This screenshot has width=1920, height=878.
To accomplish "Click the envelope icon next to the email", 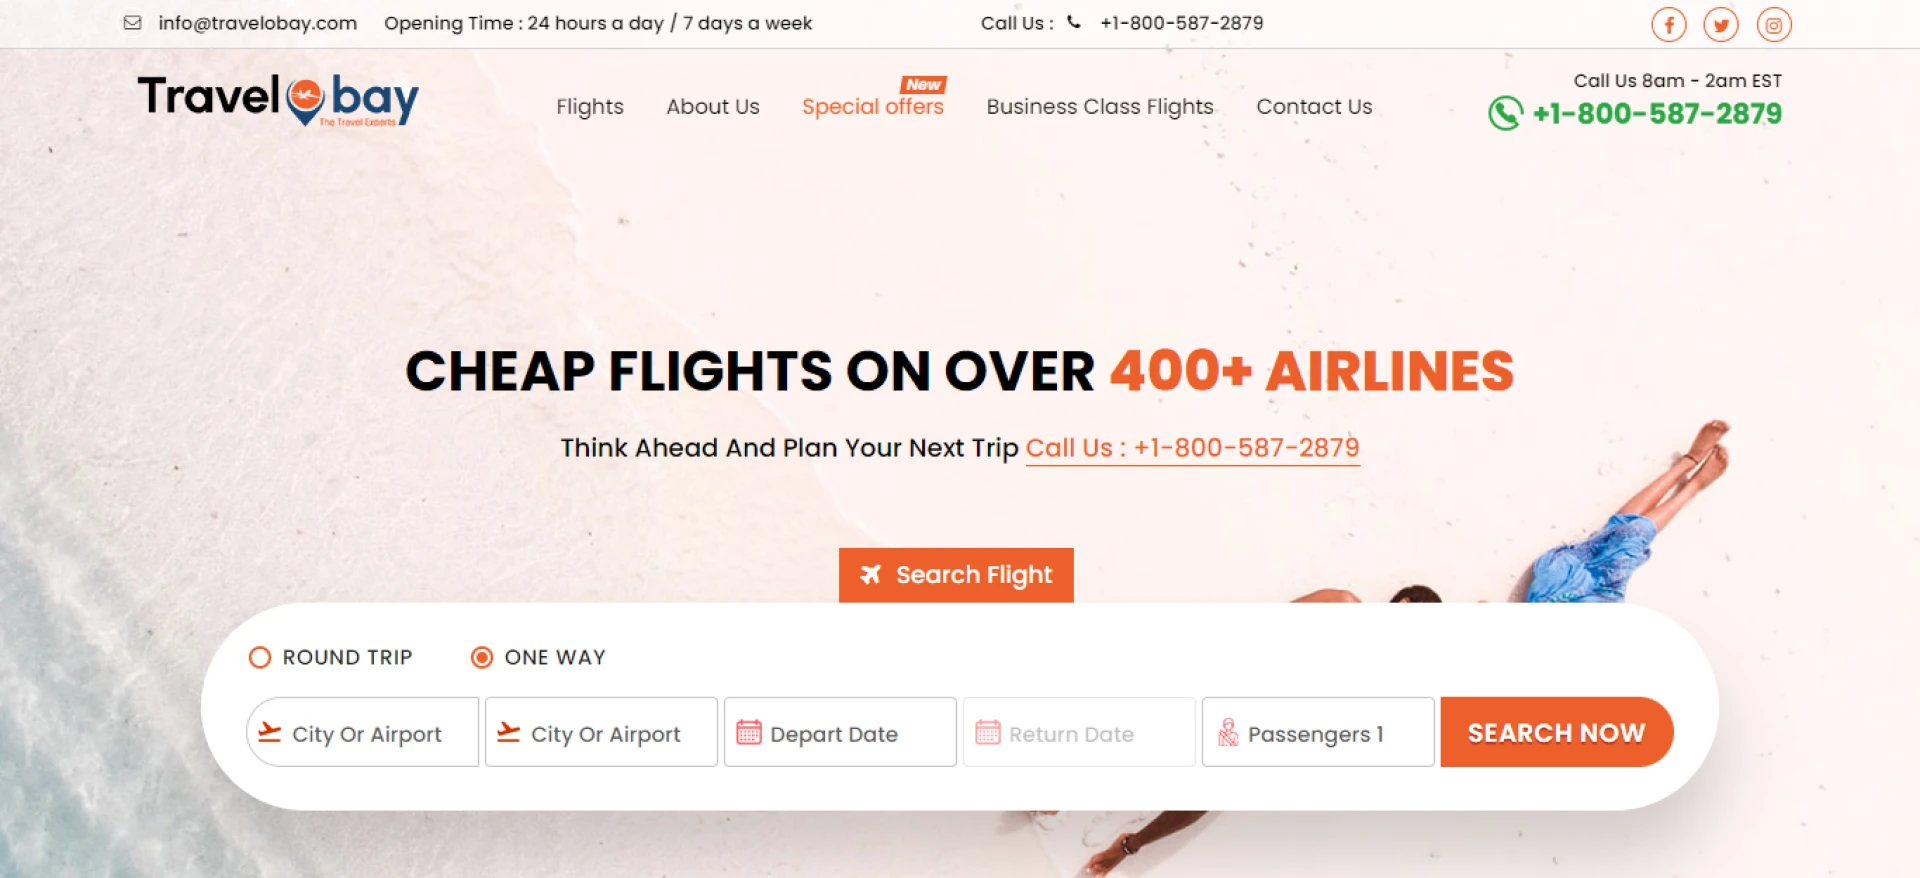I will click(131, 22).
